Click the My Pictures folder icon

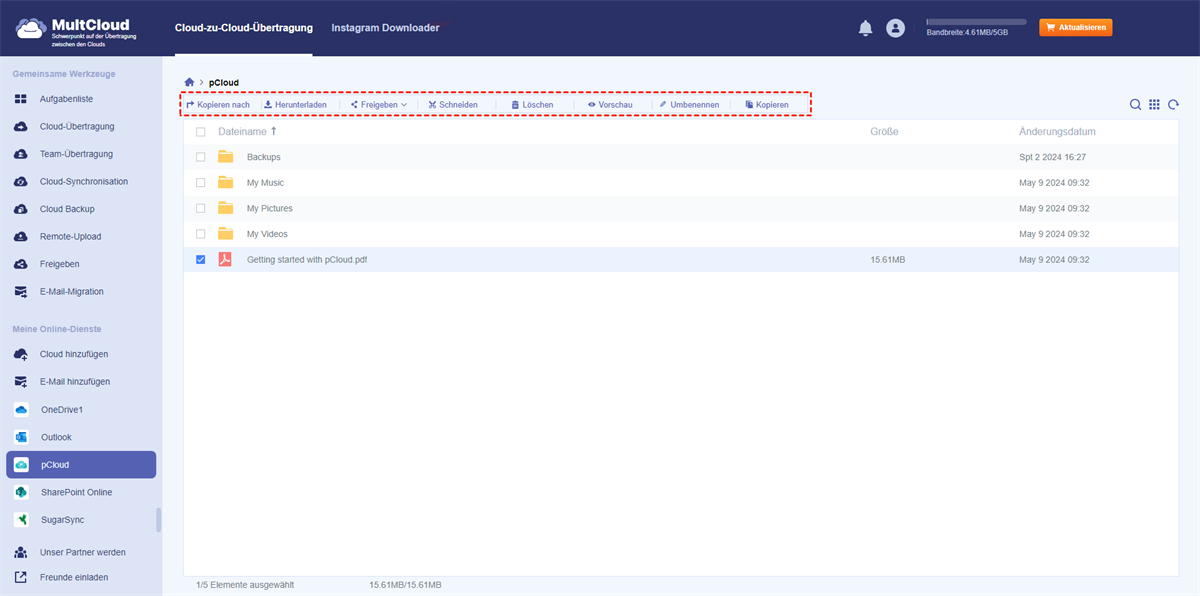(226, 208)
